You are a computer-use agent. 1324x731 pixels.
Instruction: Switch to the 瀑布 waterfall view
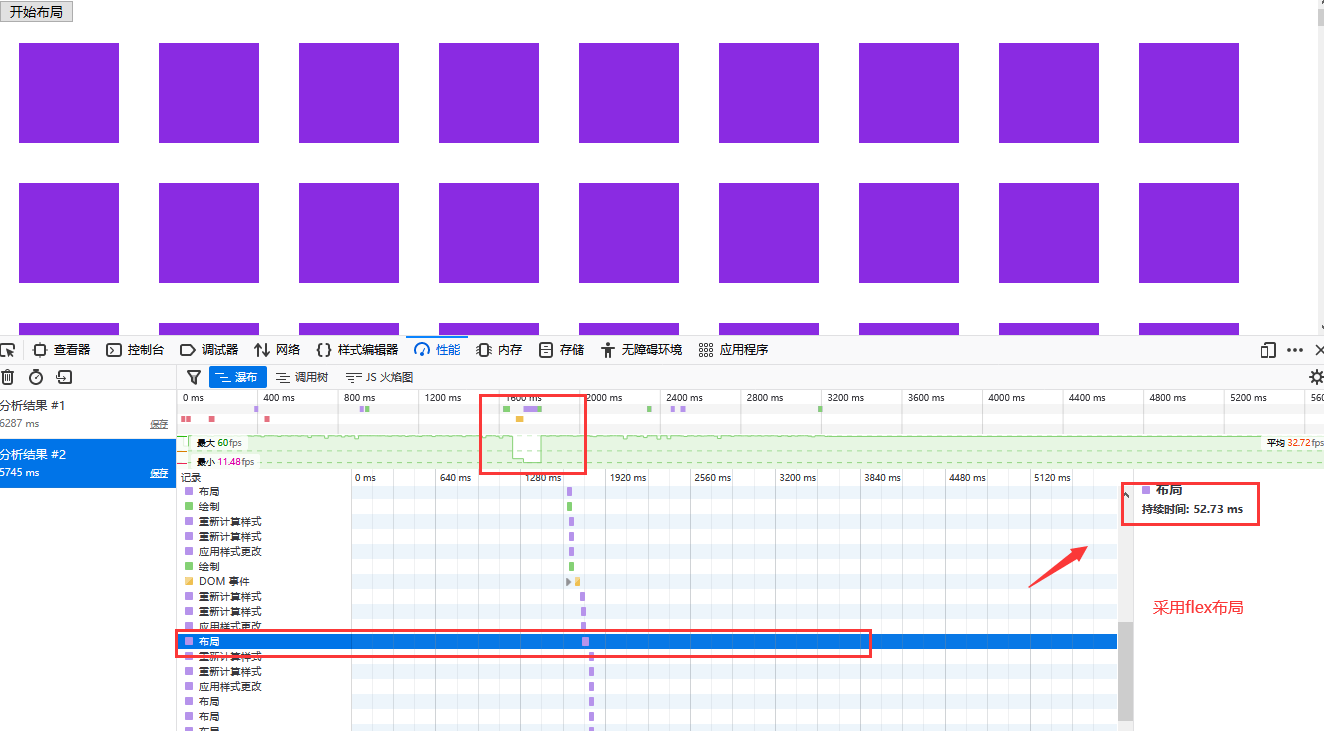238,377
